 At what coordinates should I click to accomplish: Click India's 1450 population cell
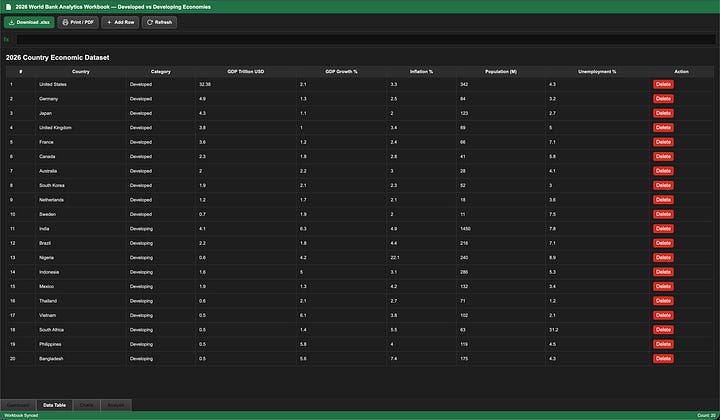pyautogui.click(x=501, y=229)
